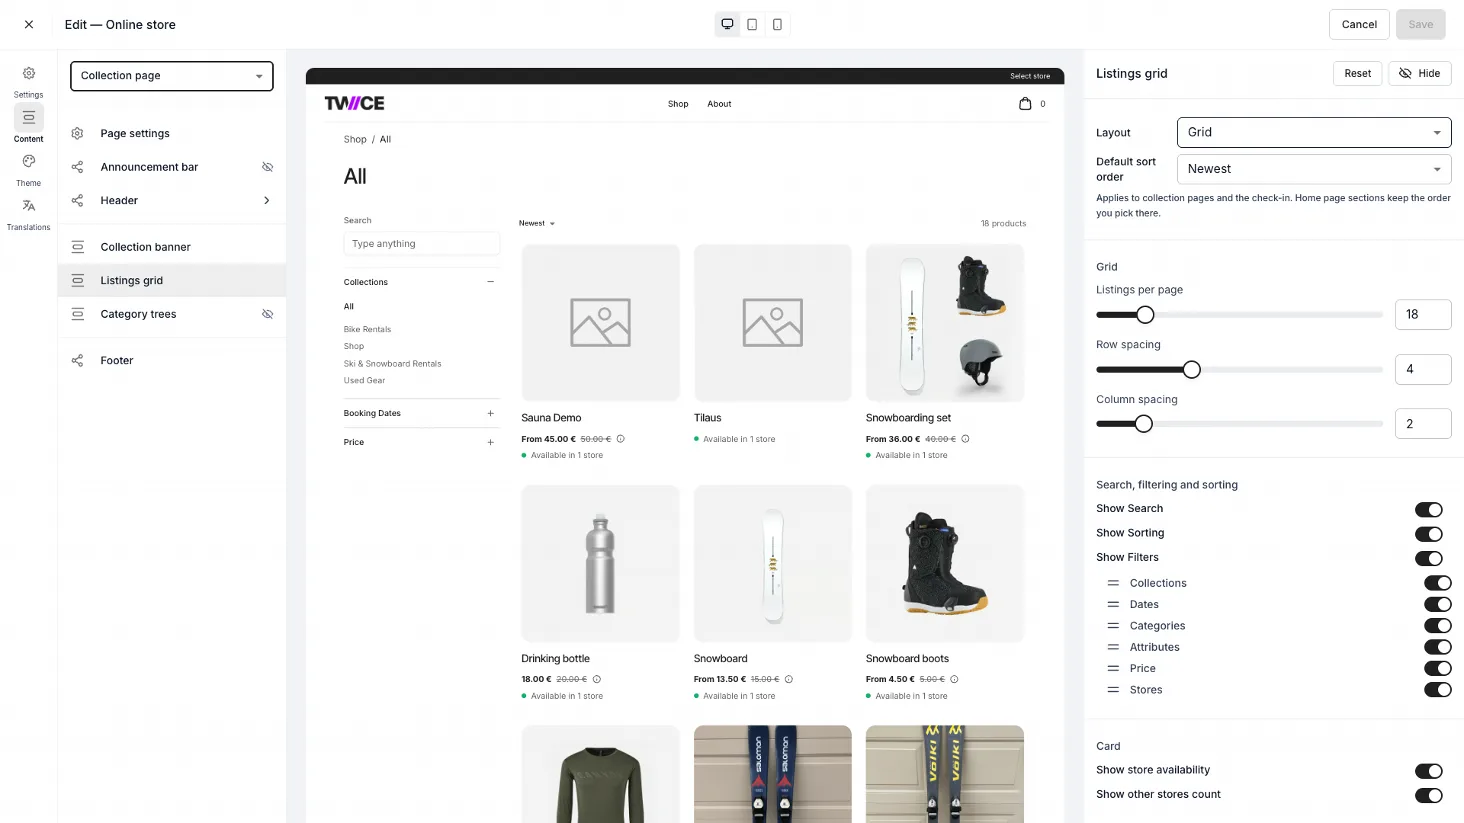Image resolution: width=1464 pixels, height=823 pixels.
Task: Turn off Show Search switch
Action: coord(1428,509)
